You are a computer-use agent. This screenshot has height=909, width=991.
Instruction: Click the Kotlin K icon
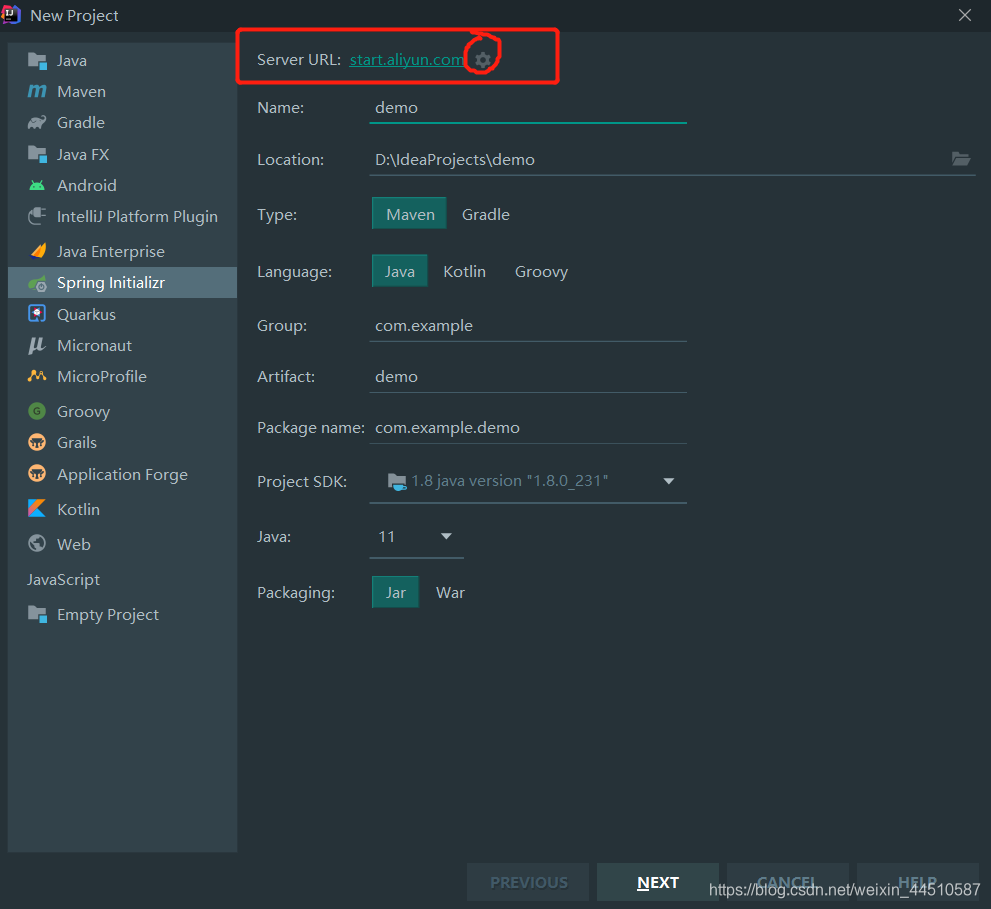coord(37,508)
